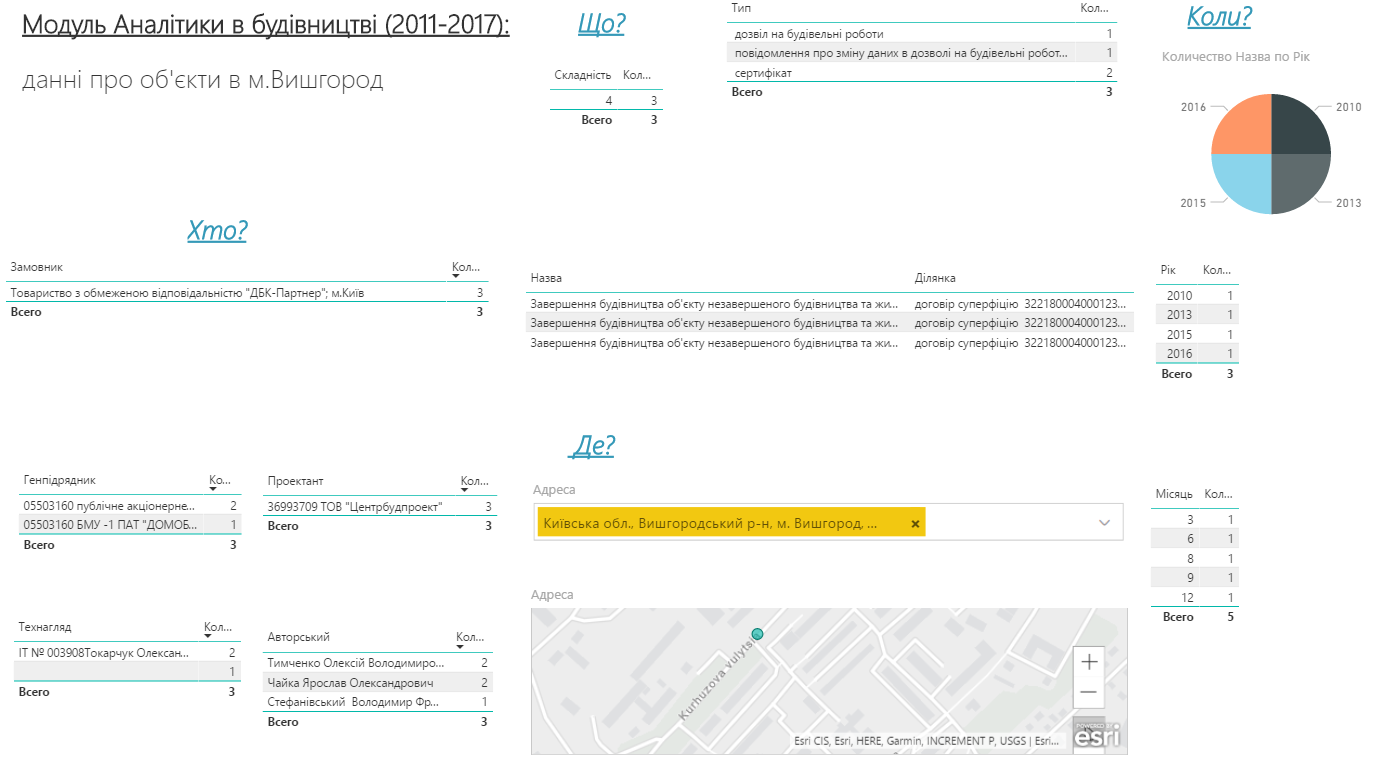The width and height of the screenshot is (1383, 767).
Task: Click the Проектант column header
Action: [x=296, y=481]
